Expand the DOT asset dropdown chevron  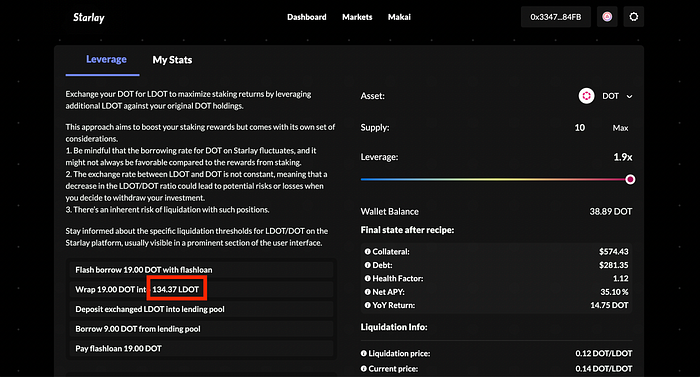tap(629, 96)
